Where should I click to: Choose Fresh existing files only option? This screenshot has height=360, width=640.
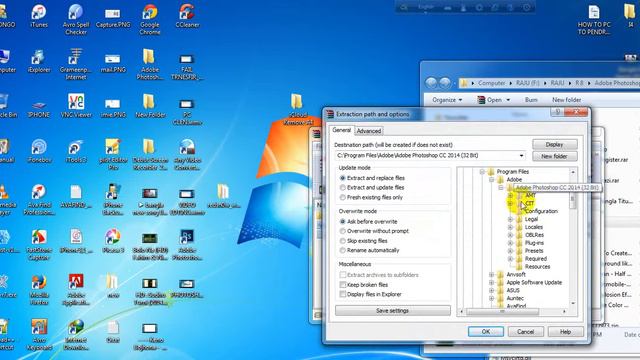click(342, 198)
